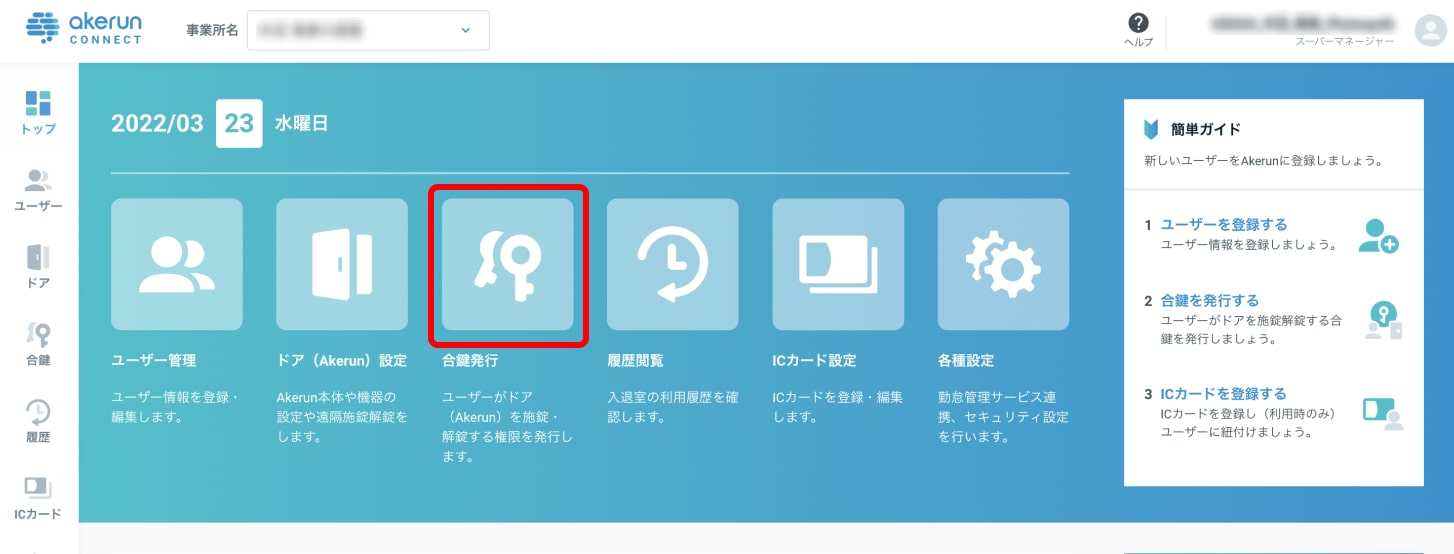1454x554 pixels.
Task: Click the user avatar icon
Action: 1431,30
